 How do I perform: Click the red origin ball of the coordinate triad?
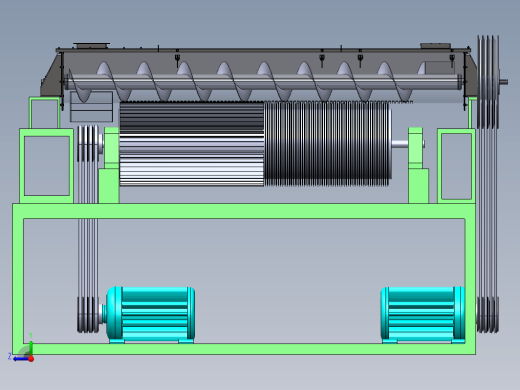tap(31, 359)
